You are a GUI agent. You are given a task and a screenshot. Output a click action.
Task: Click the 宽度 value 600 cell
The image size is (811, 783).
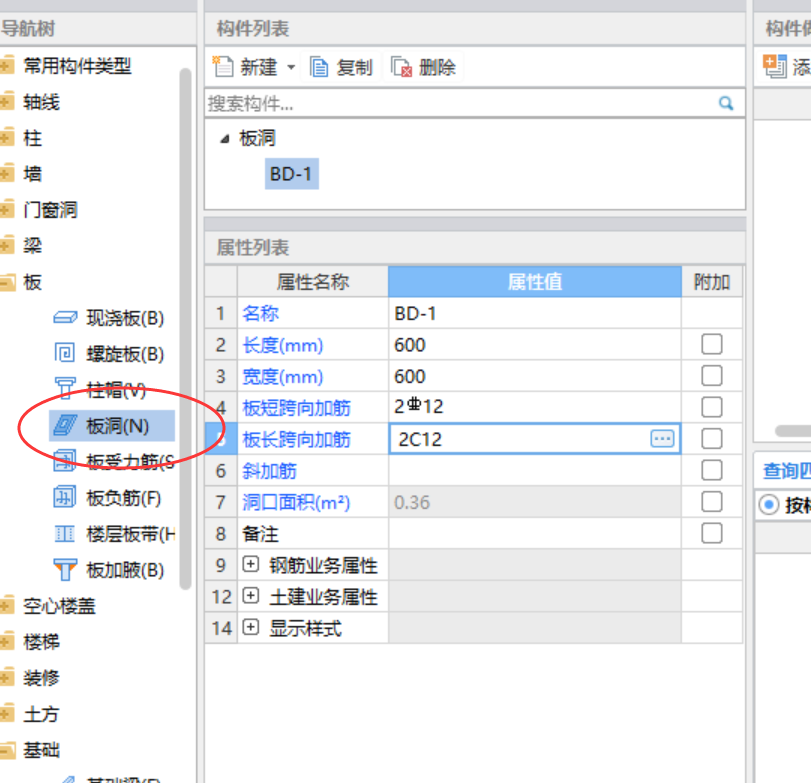click(534, 376)
